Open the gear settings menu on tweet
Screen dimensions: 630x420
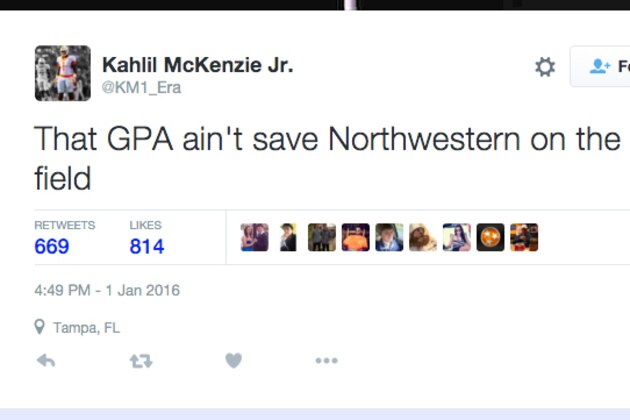[x=545, y=67]
